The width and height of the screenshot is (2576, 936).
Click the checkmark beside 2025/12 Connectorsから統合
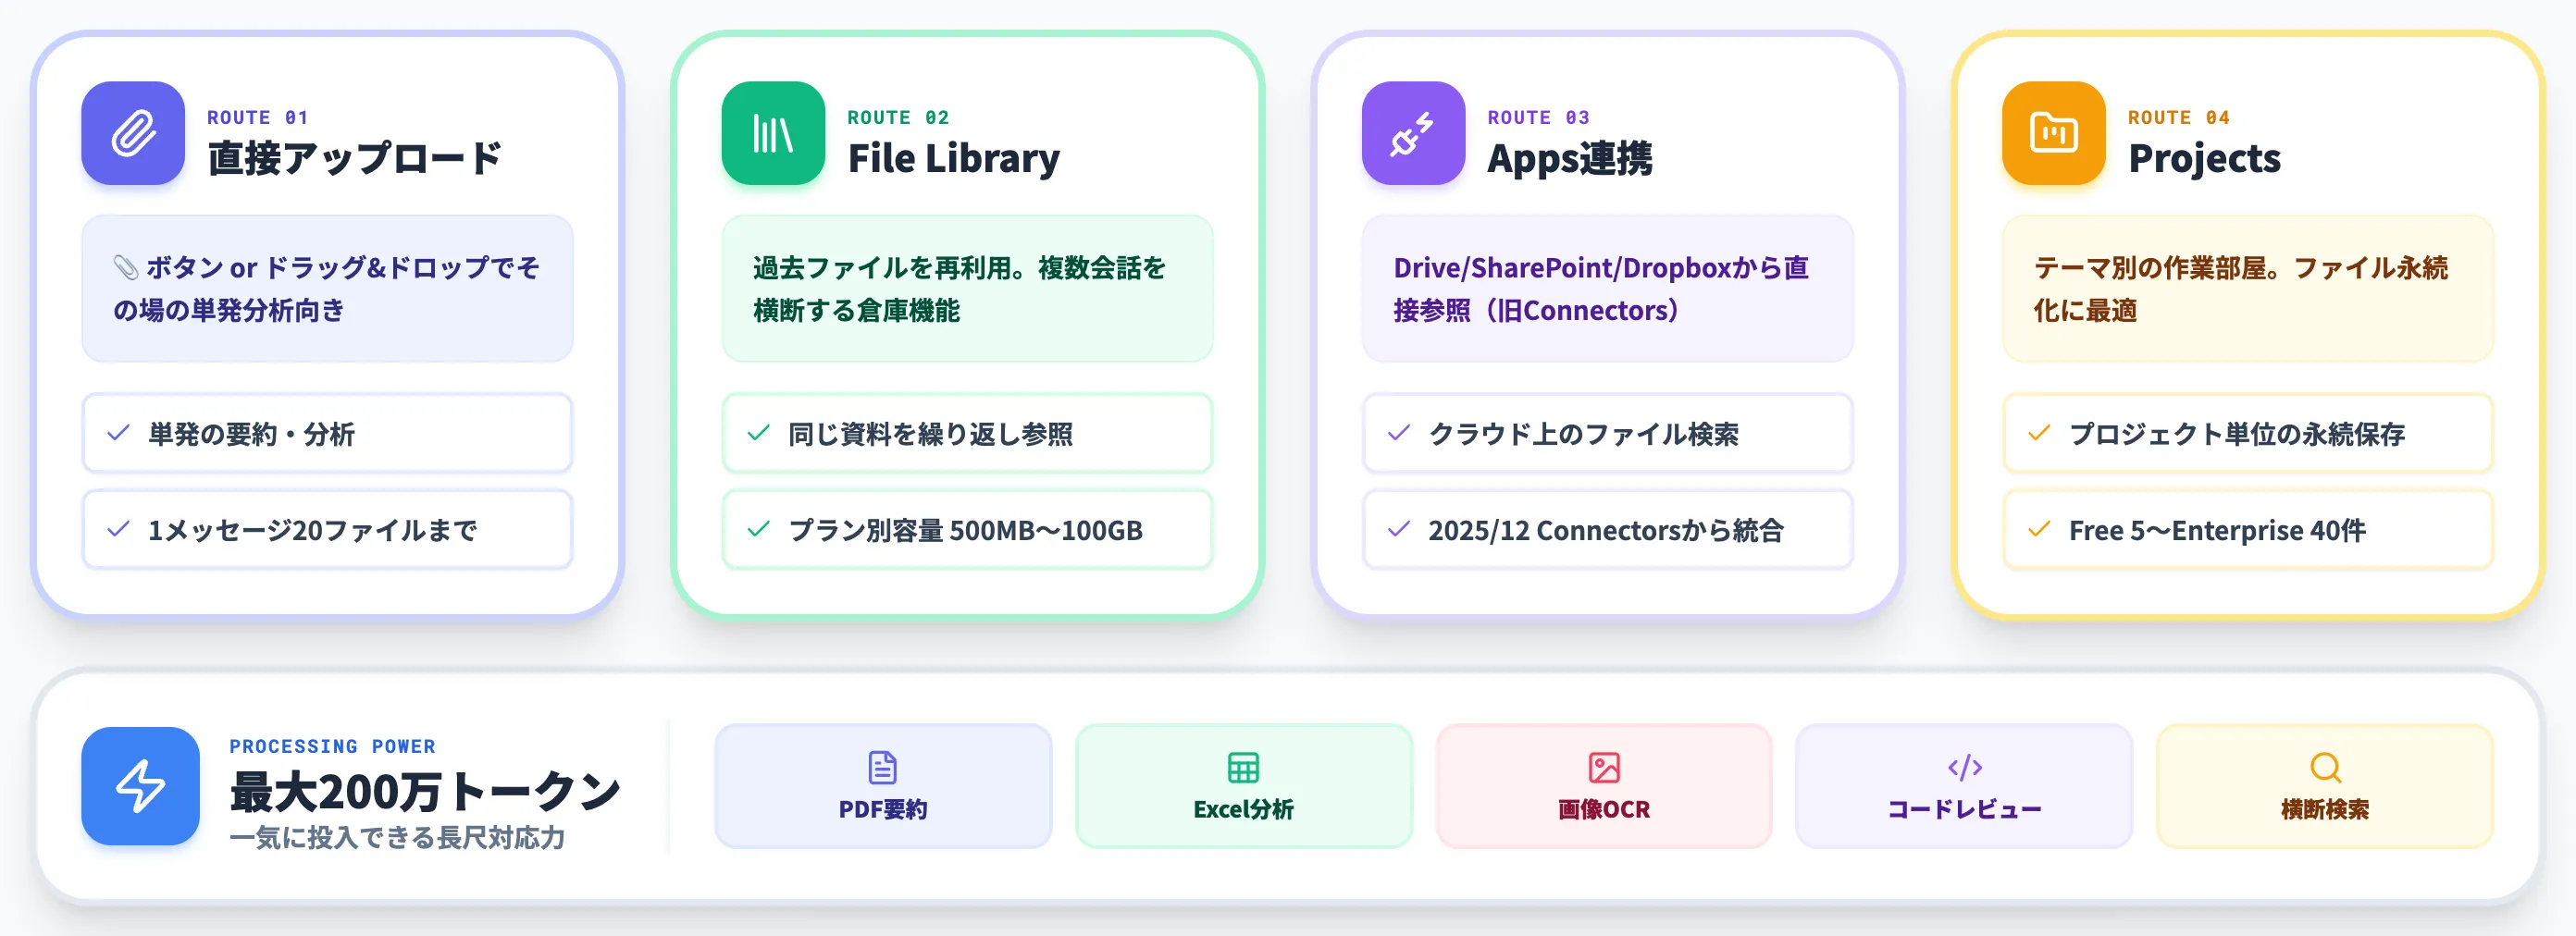[1398, 529]
